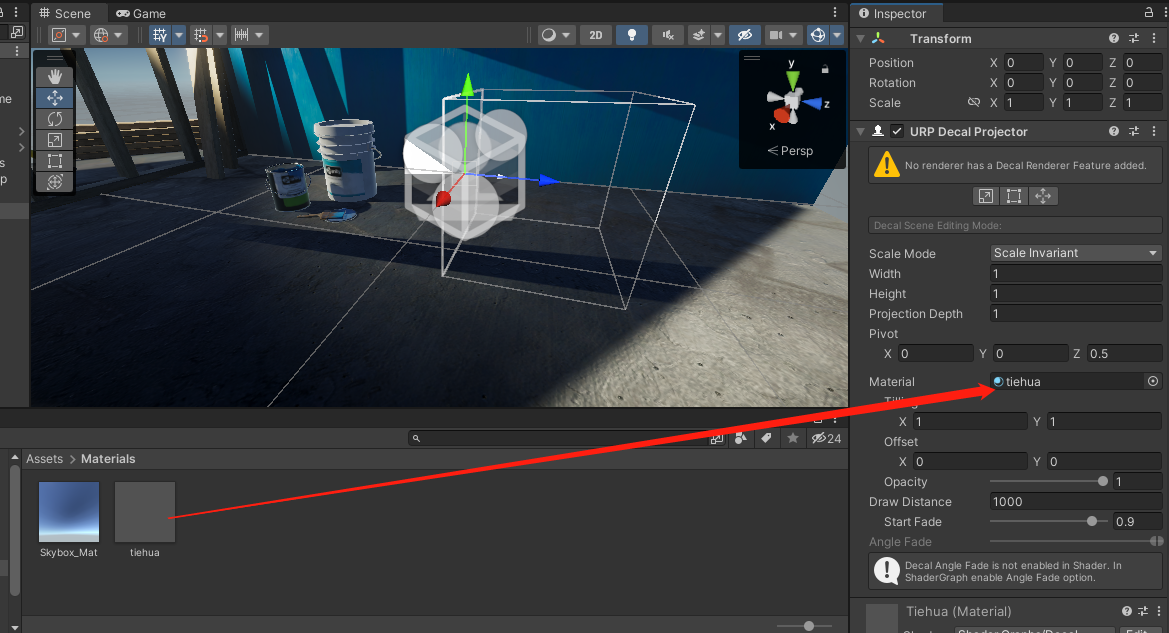Open effects toggle dropdown arrow
This screenshot has height=633, width=1169.
[718, 35]
